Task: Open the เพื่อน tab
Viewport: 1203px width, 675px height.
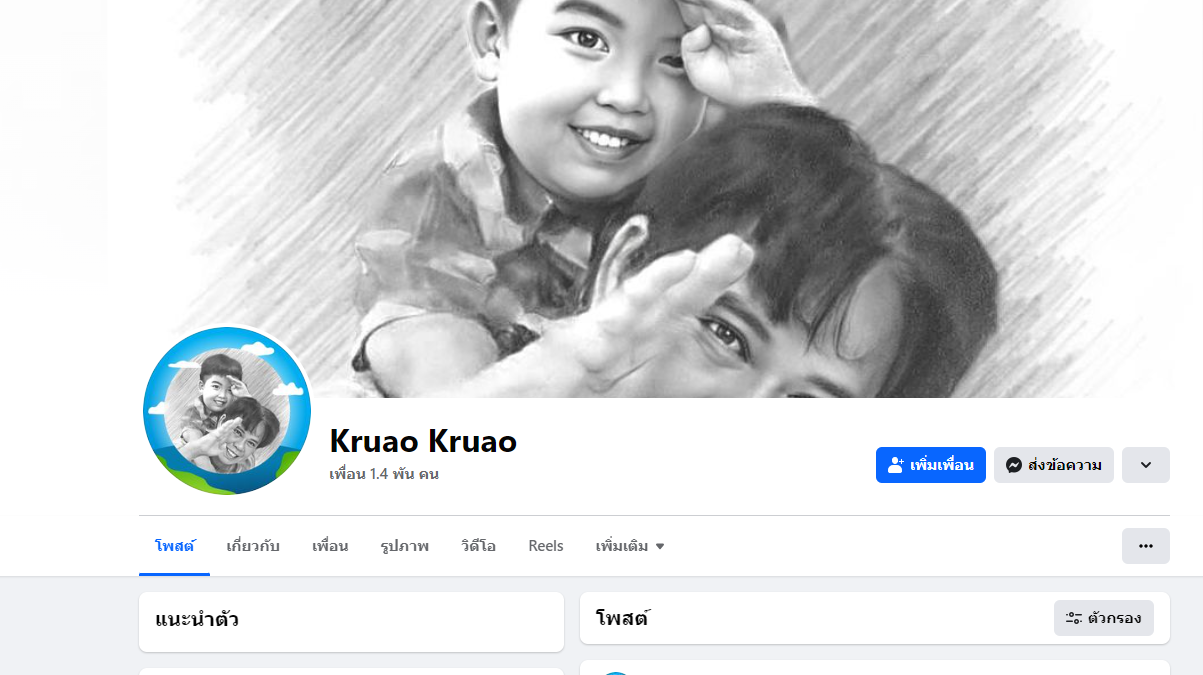Action: (x=330, y=546)
